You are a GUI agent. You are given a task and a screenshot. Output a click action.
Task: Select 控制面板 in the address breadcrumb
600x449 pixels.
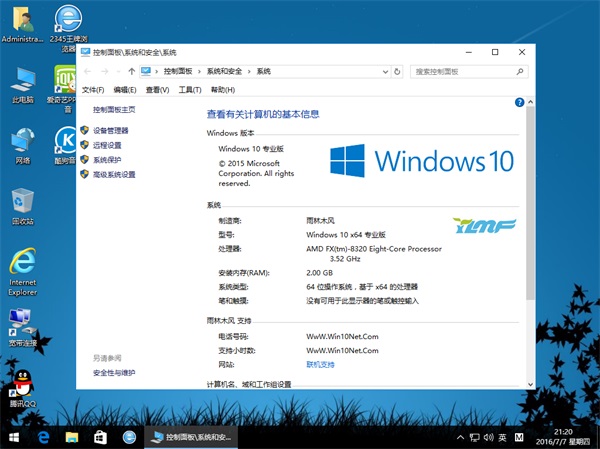click(x=178, y=71)
